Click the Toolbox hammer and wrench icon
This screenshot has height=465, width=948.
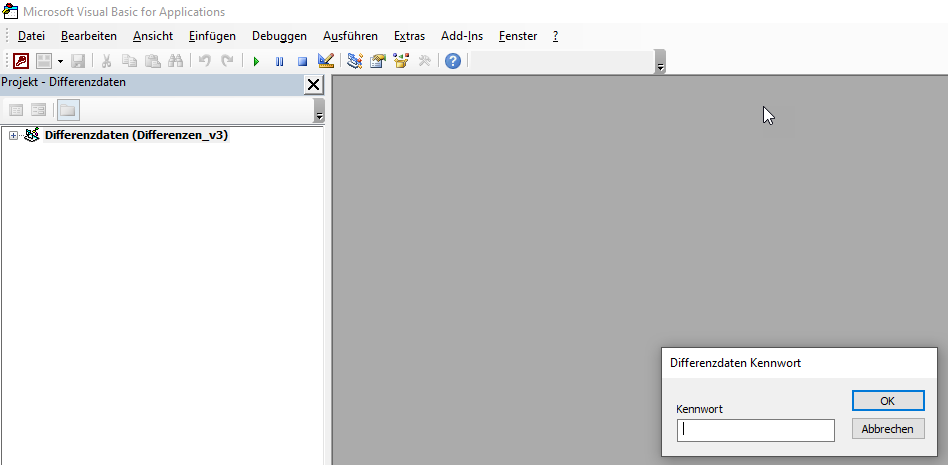point(424,61)
